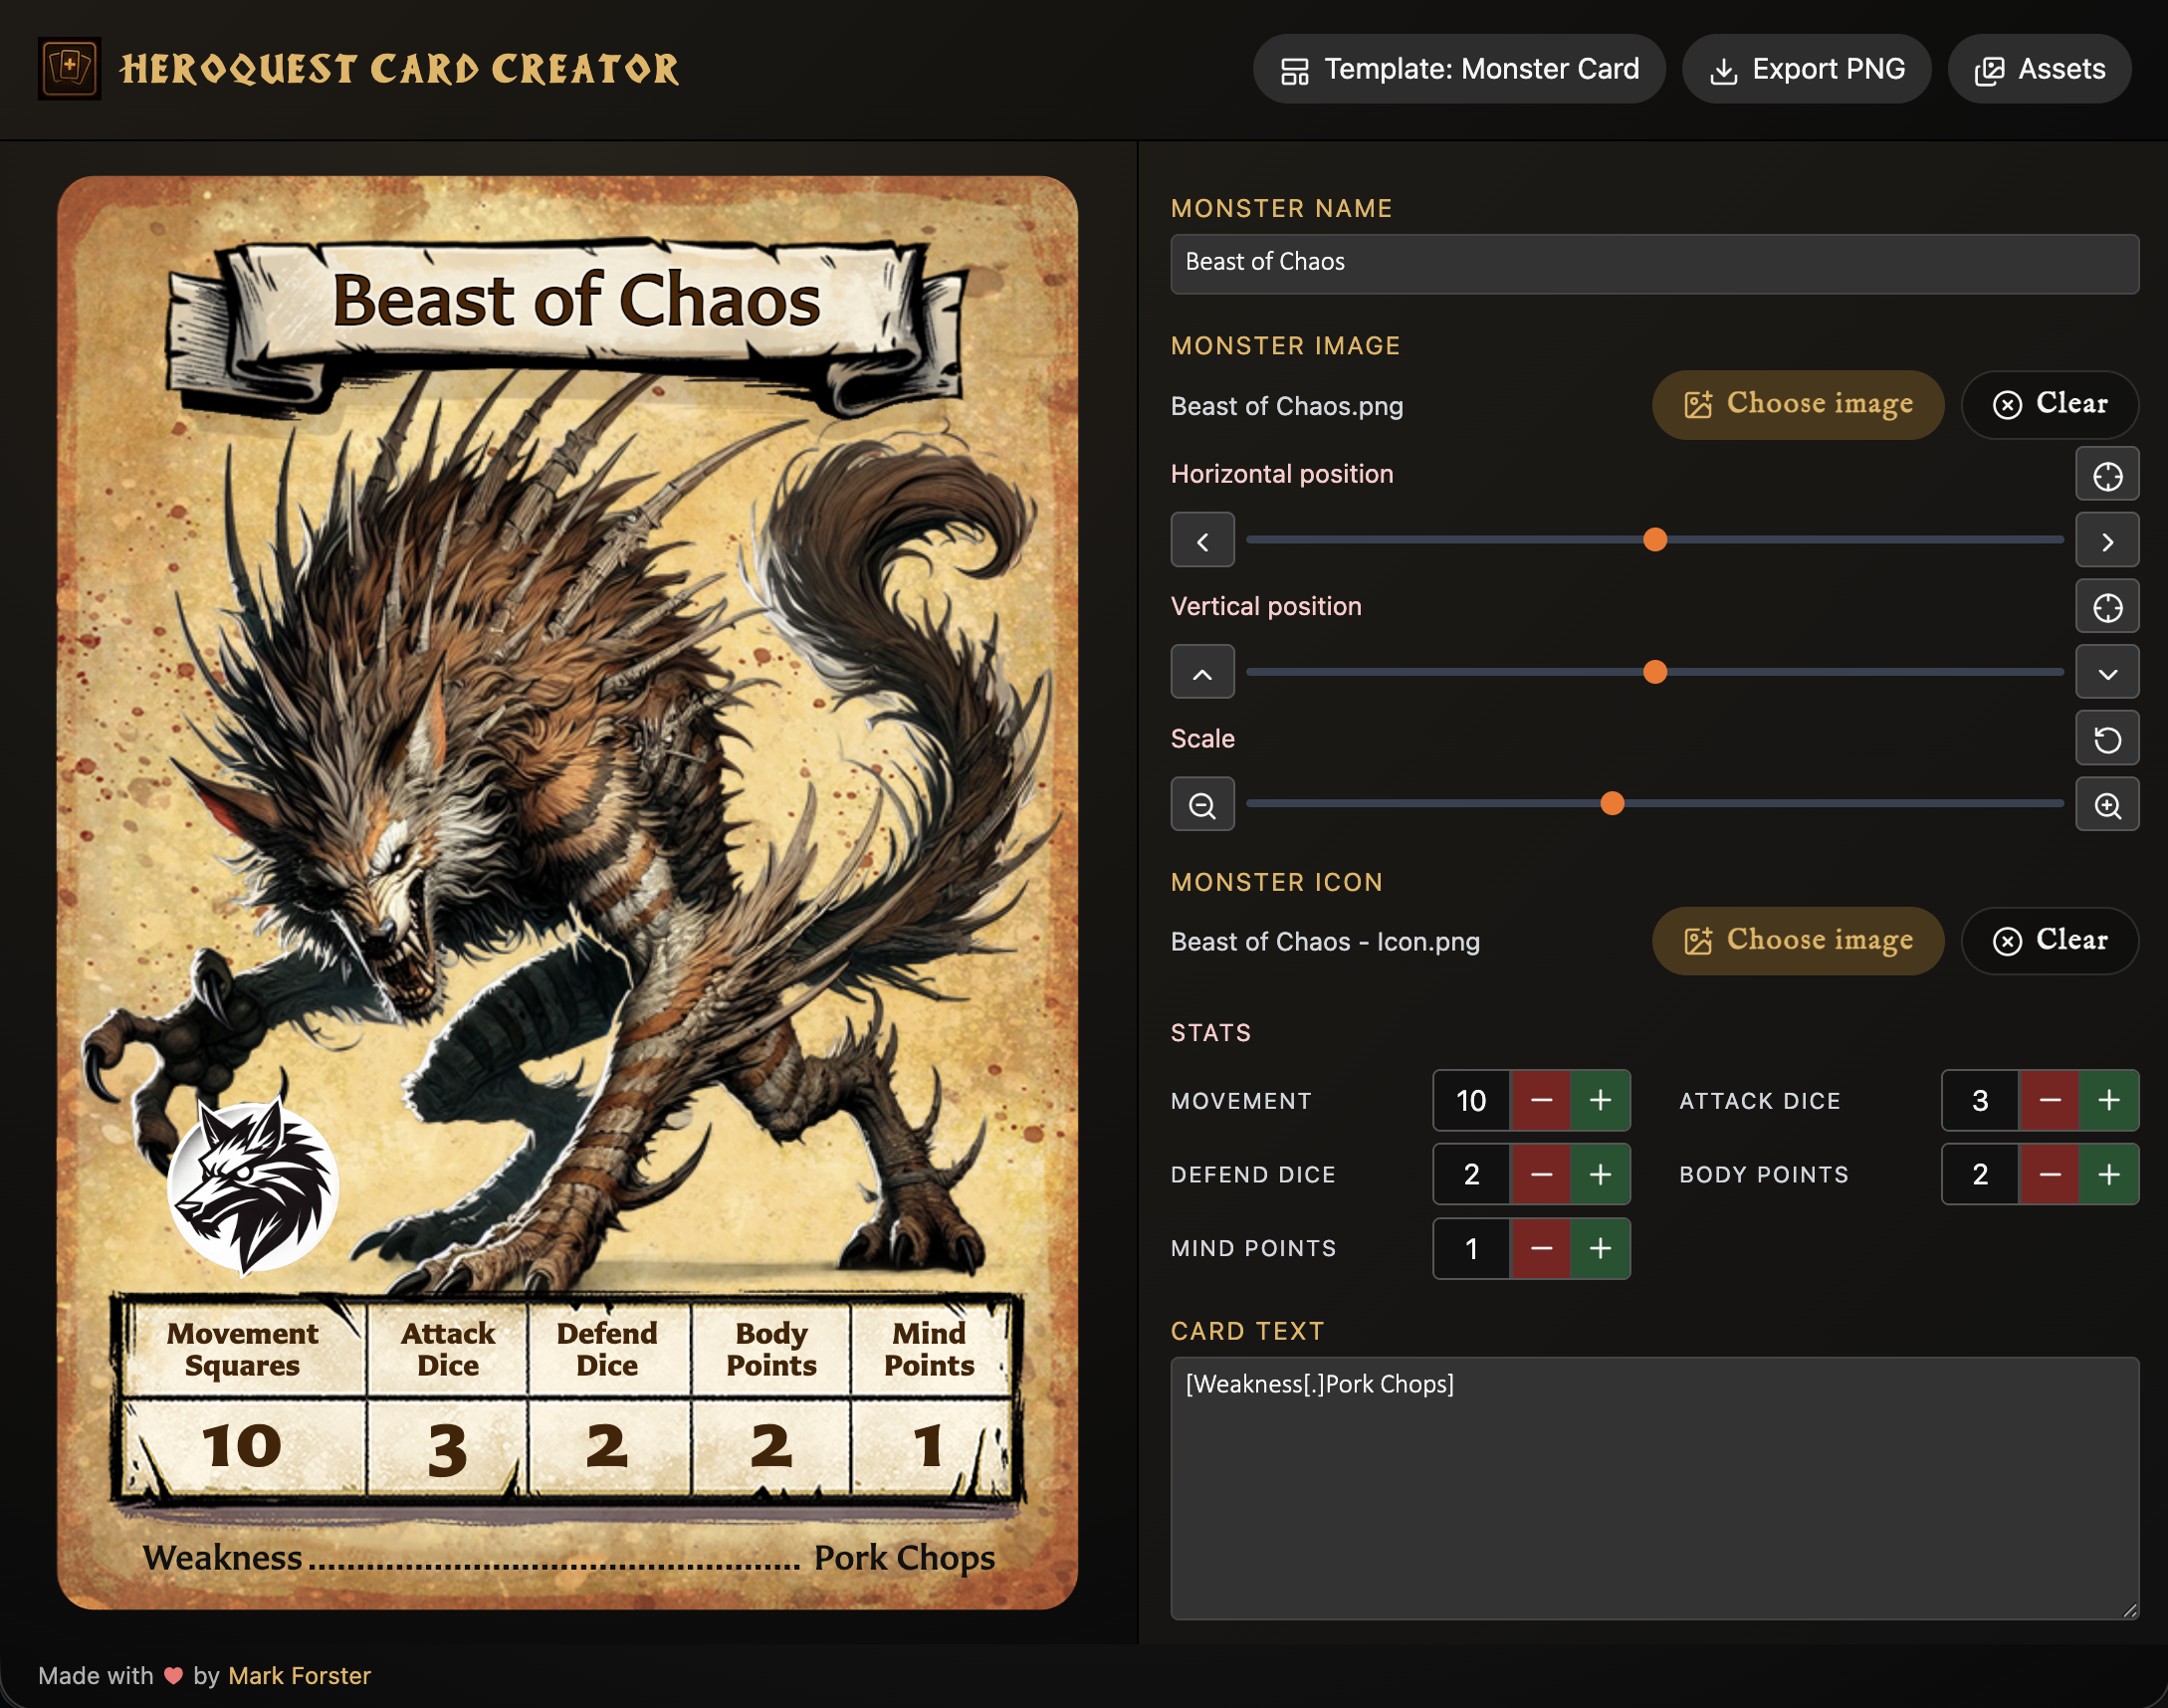Move monster image up
Image resolution: width=2168 pixels, height=1708 pixels.
(x=1202, y=673)
